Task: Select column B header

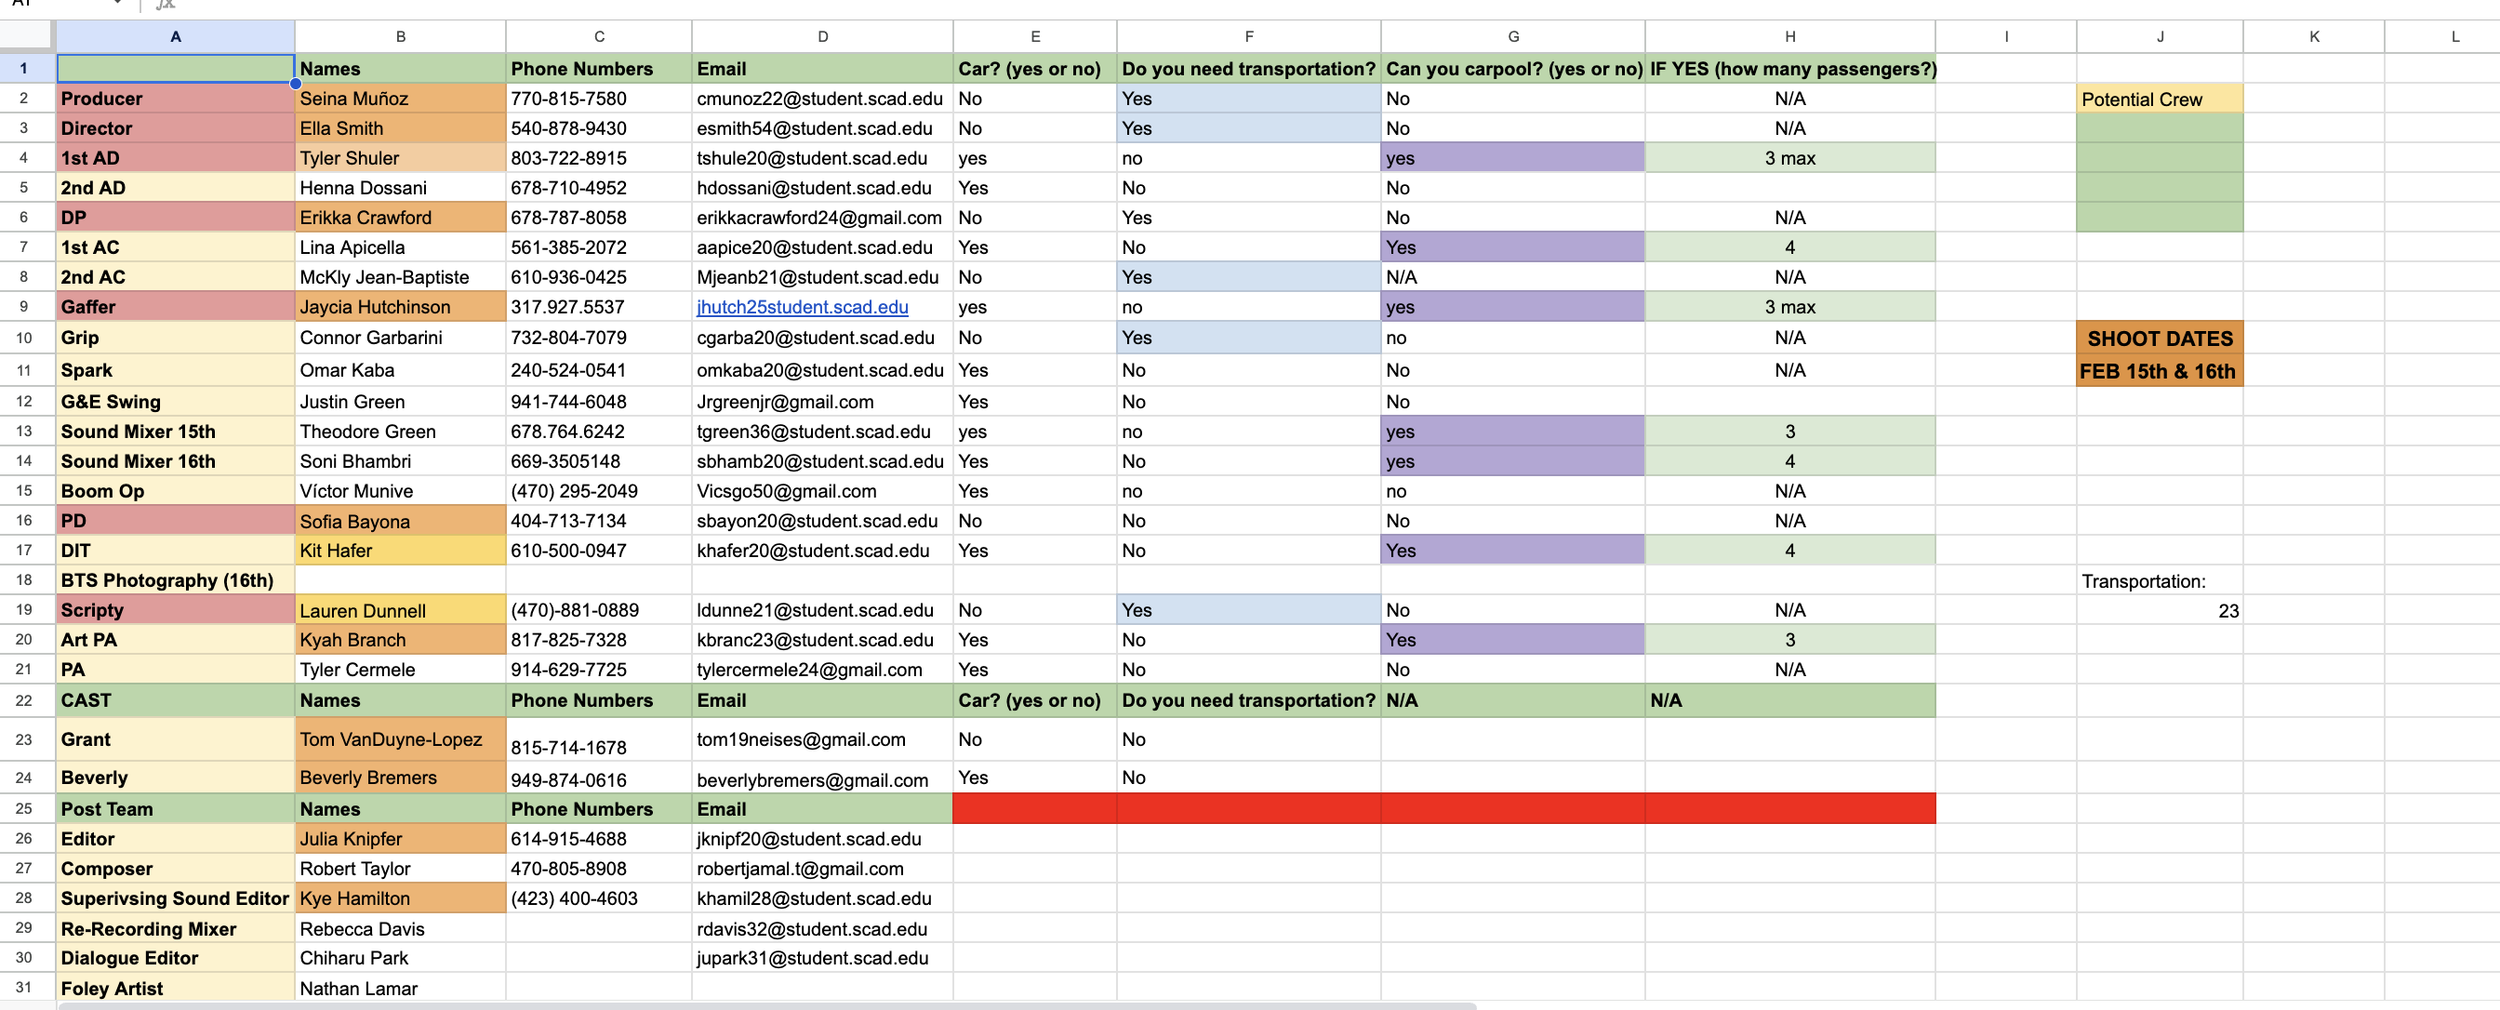Action: pos(400,37)
